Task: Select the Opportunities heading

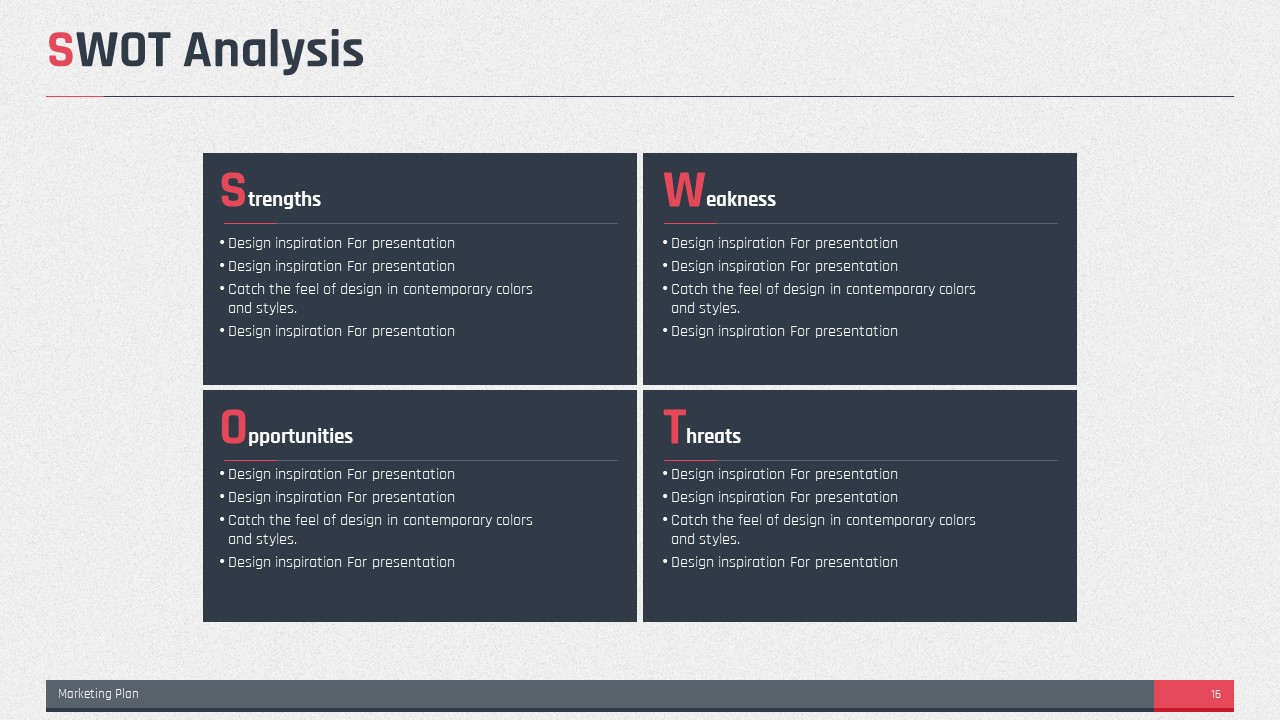Action: tap(286, 428)
